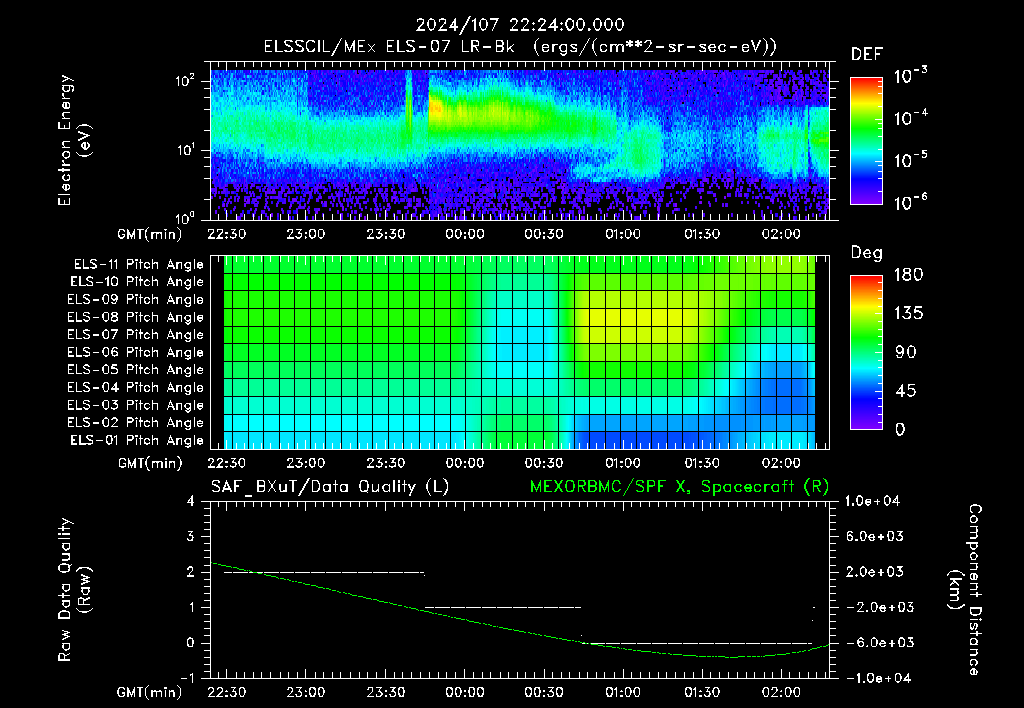This screenshot has width=1024, height=708.
Task: Click the 22:30 tick under the spectrogram
Action: (227, 234)
